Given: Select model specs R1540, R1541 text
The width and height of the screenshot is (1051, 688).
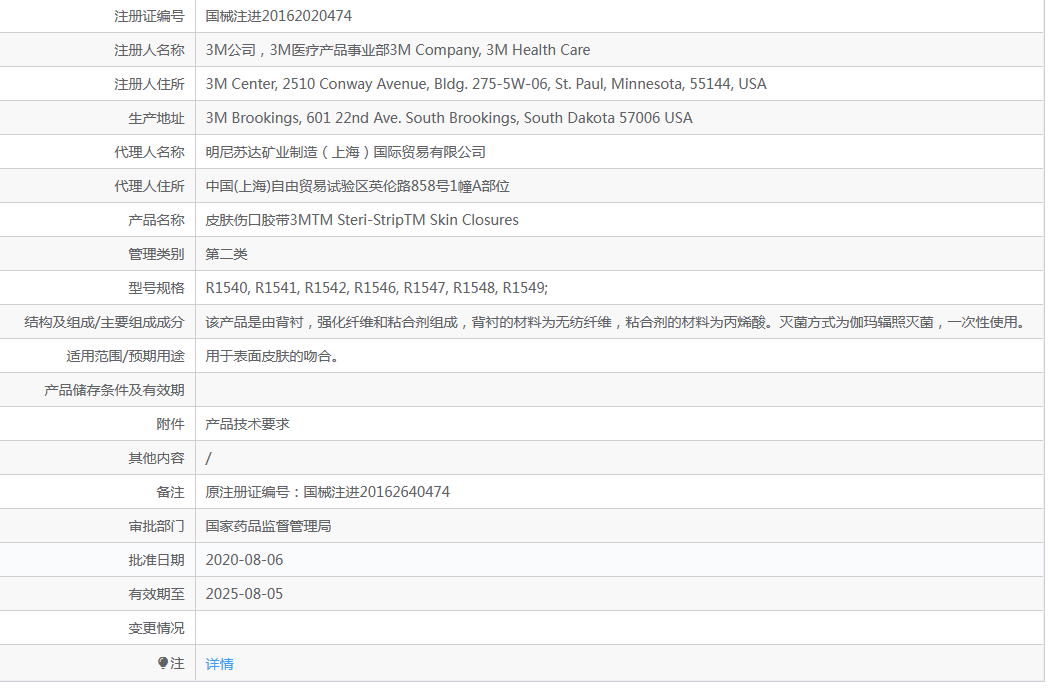Looking at the screenshot, I should [376, 288].
